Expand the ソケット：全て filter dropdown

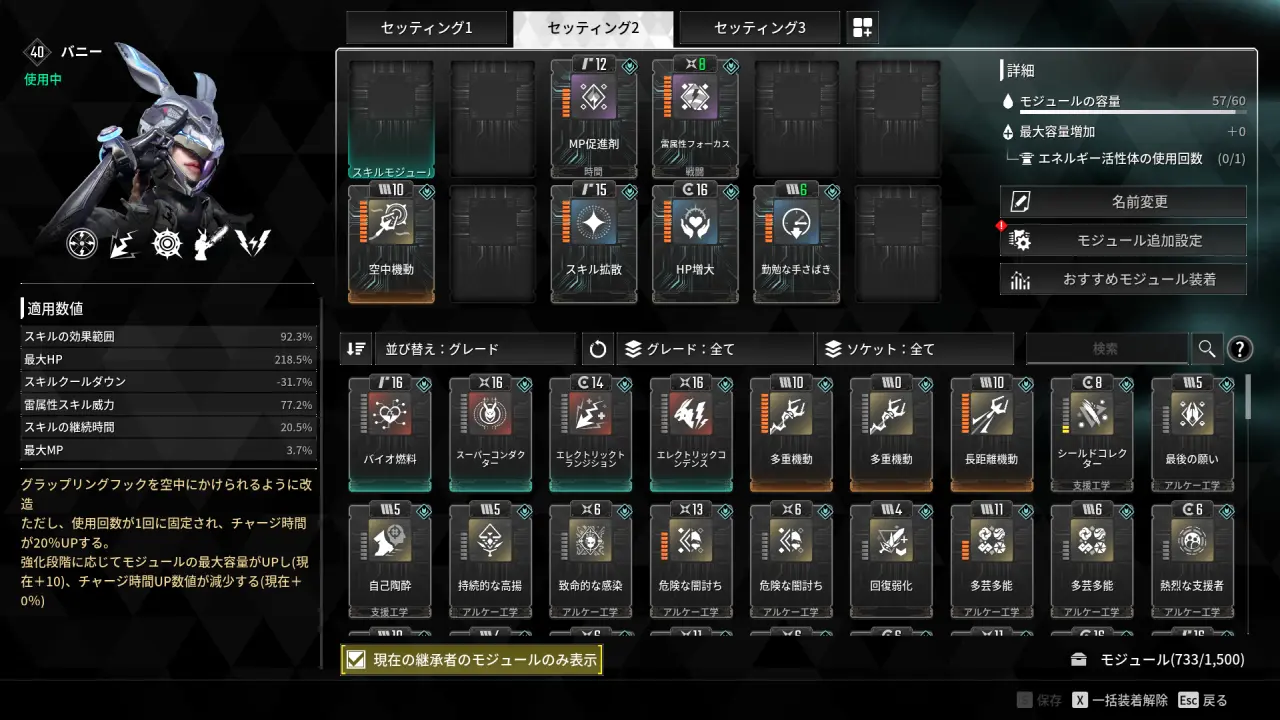[x=915, y=349]
